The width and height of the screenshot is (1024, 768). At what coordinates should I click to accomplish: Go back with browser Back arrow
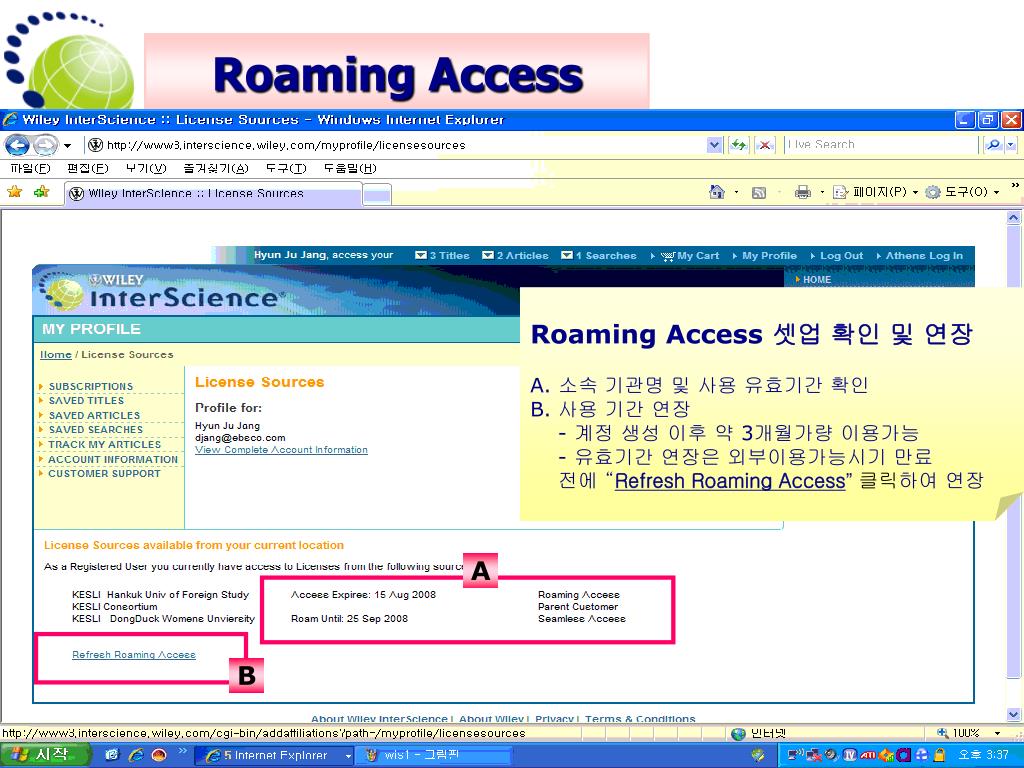click(18, 145)
